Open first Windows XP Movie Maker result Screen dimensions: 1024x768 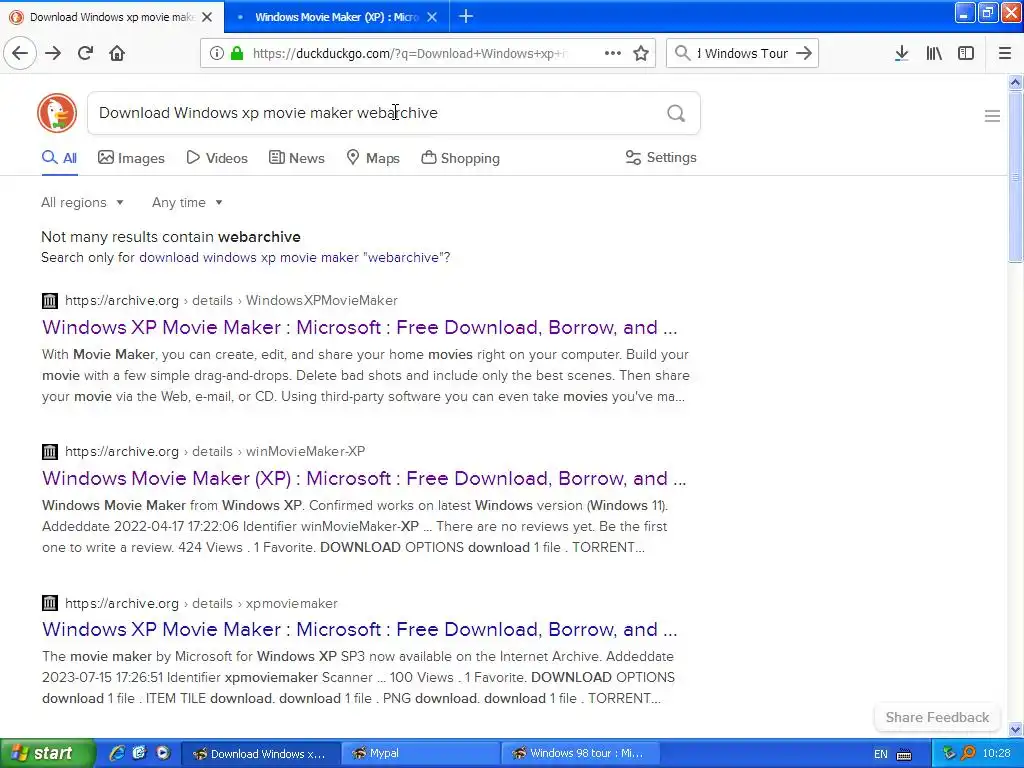tap(360, 327)
